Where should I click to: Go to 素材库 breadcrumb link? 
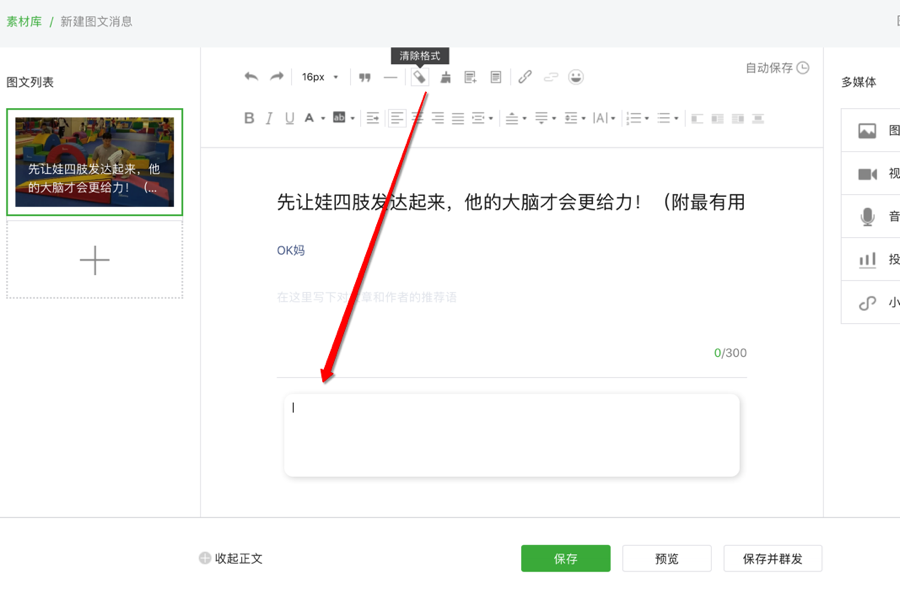[24, 22]
